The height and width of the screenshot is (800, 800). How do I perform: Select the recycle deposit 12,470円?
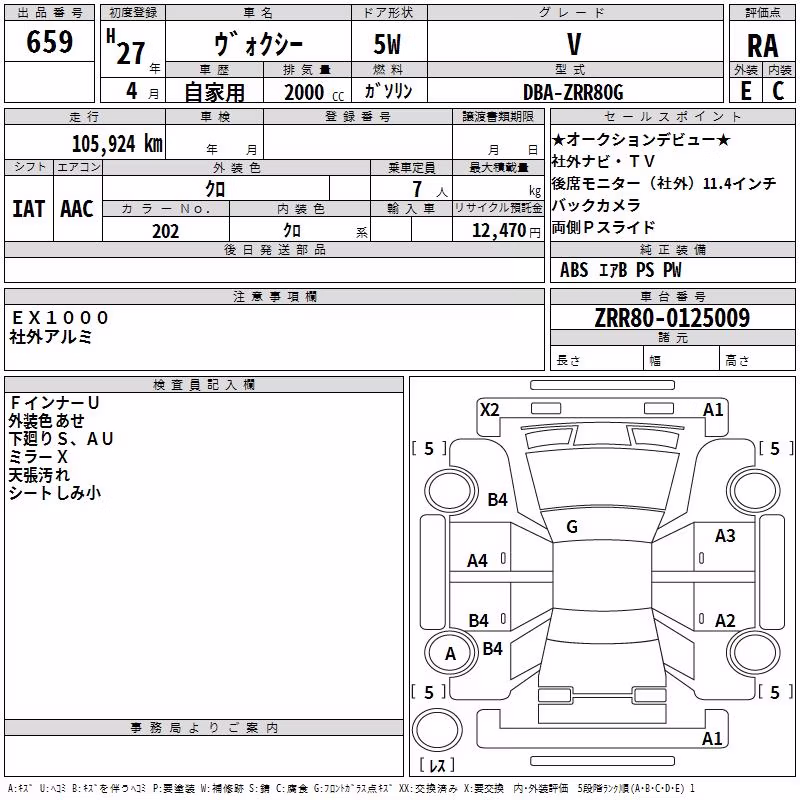(x=506, y=231)
